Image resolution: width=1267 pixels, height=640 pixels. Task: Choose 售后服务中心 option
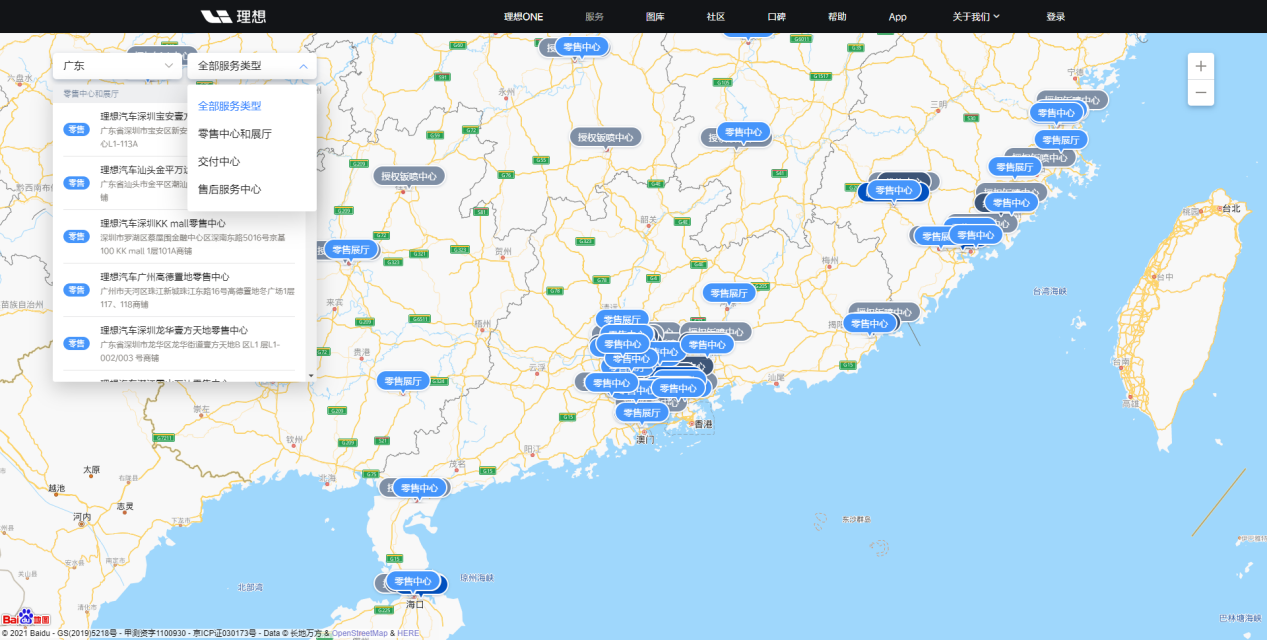(x=252, y=189)
